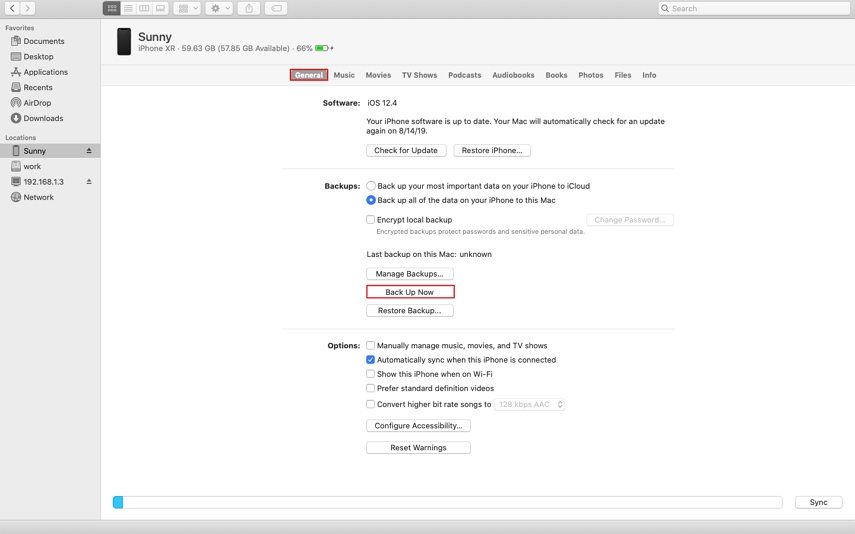The height and width of the screenshot is (534, 855).
Task: Switch to icon view in the toolbar
Action: pos(112,8)
